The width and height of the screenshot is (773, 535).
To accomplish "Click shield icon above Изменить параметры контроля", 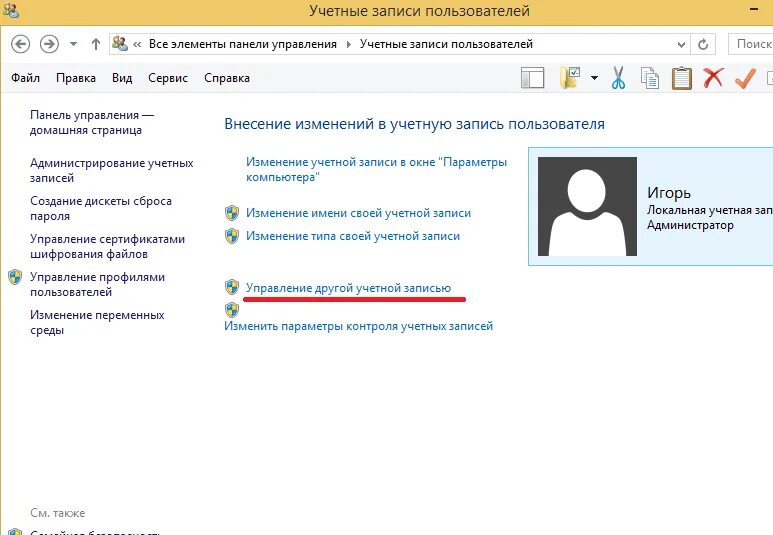I will point(232,310).
